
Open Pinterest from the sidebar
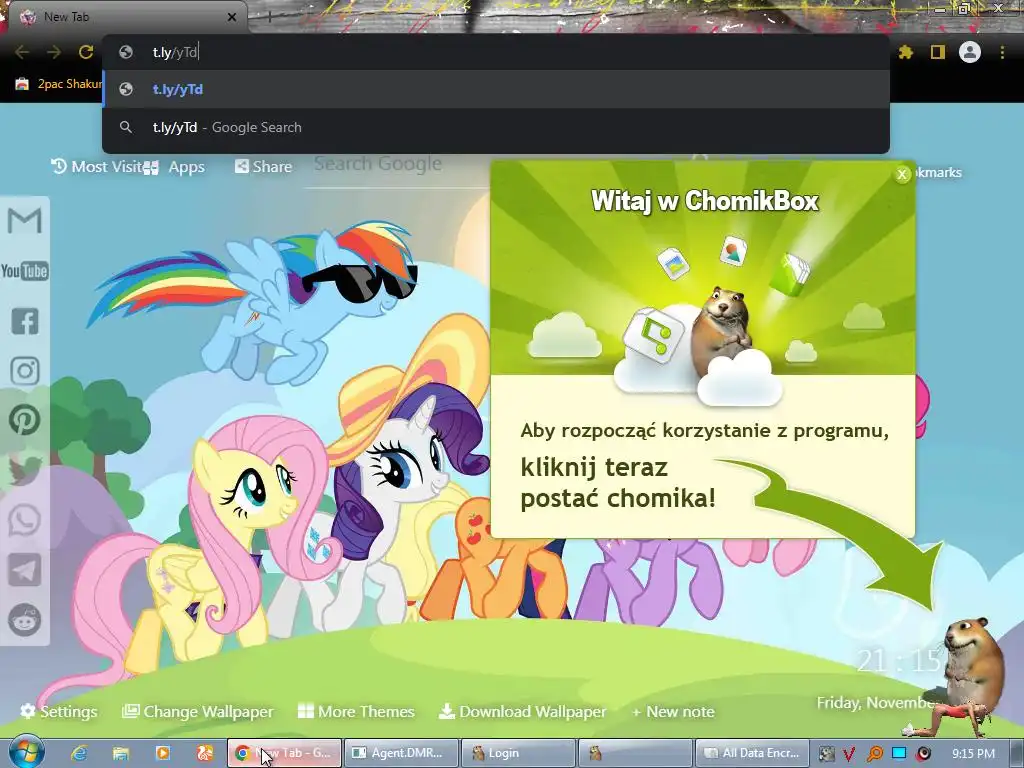[25, 420]
